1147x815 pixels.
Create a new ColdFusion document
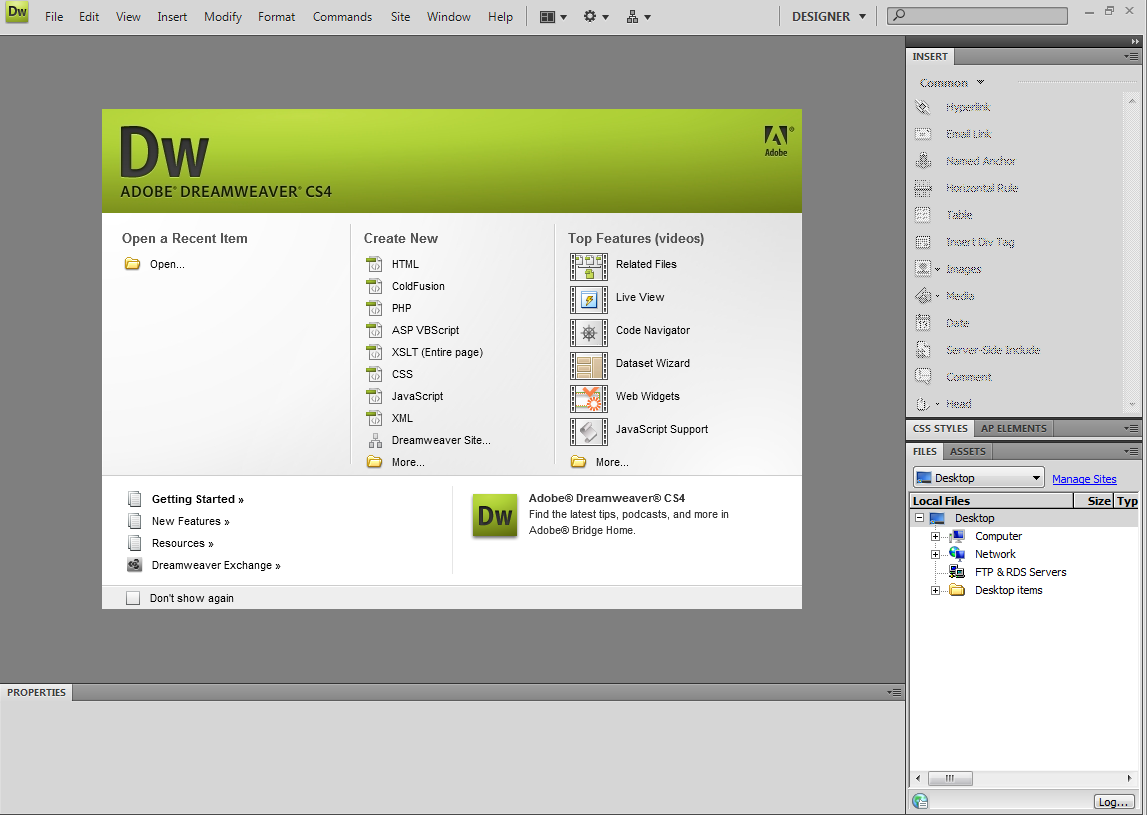pyautogui.click(x=418, y=286)
